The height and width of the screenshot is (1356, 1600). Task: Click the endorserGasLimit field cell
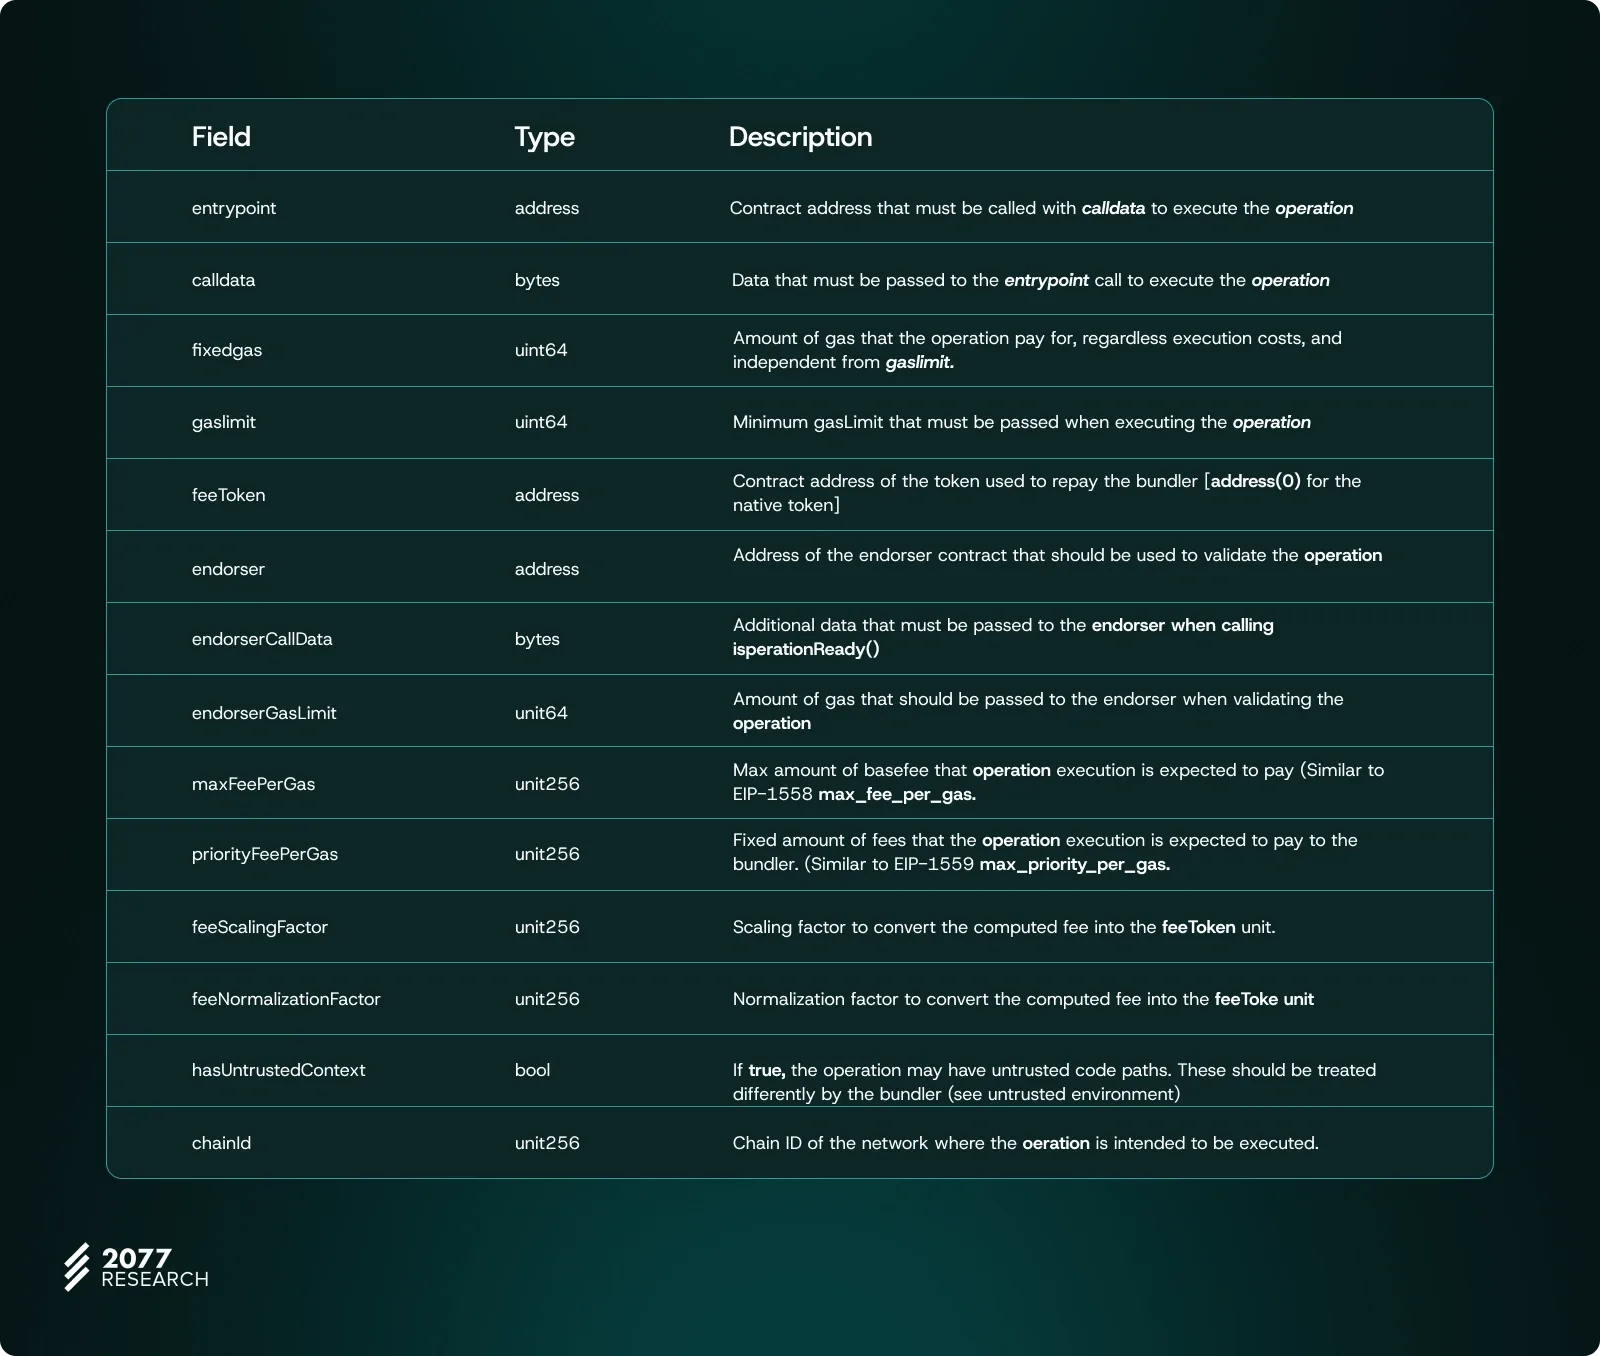click(x=264, y=713)
